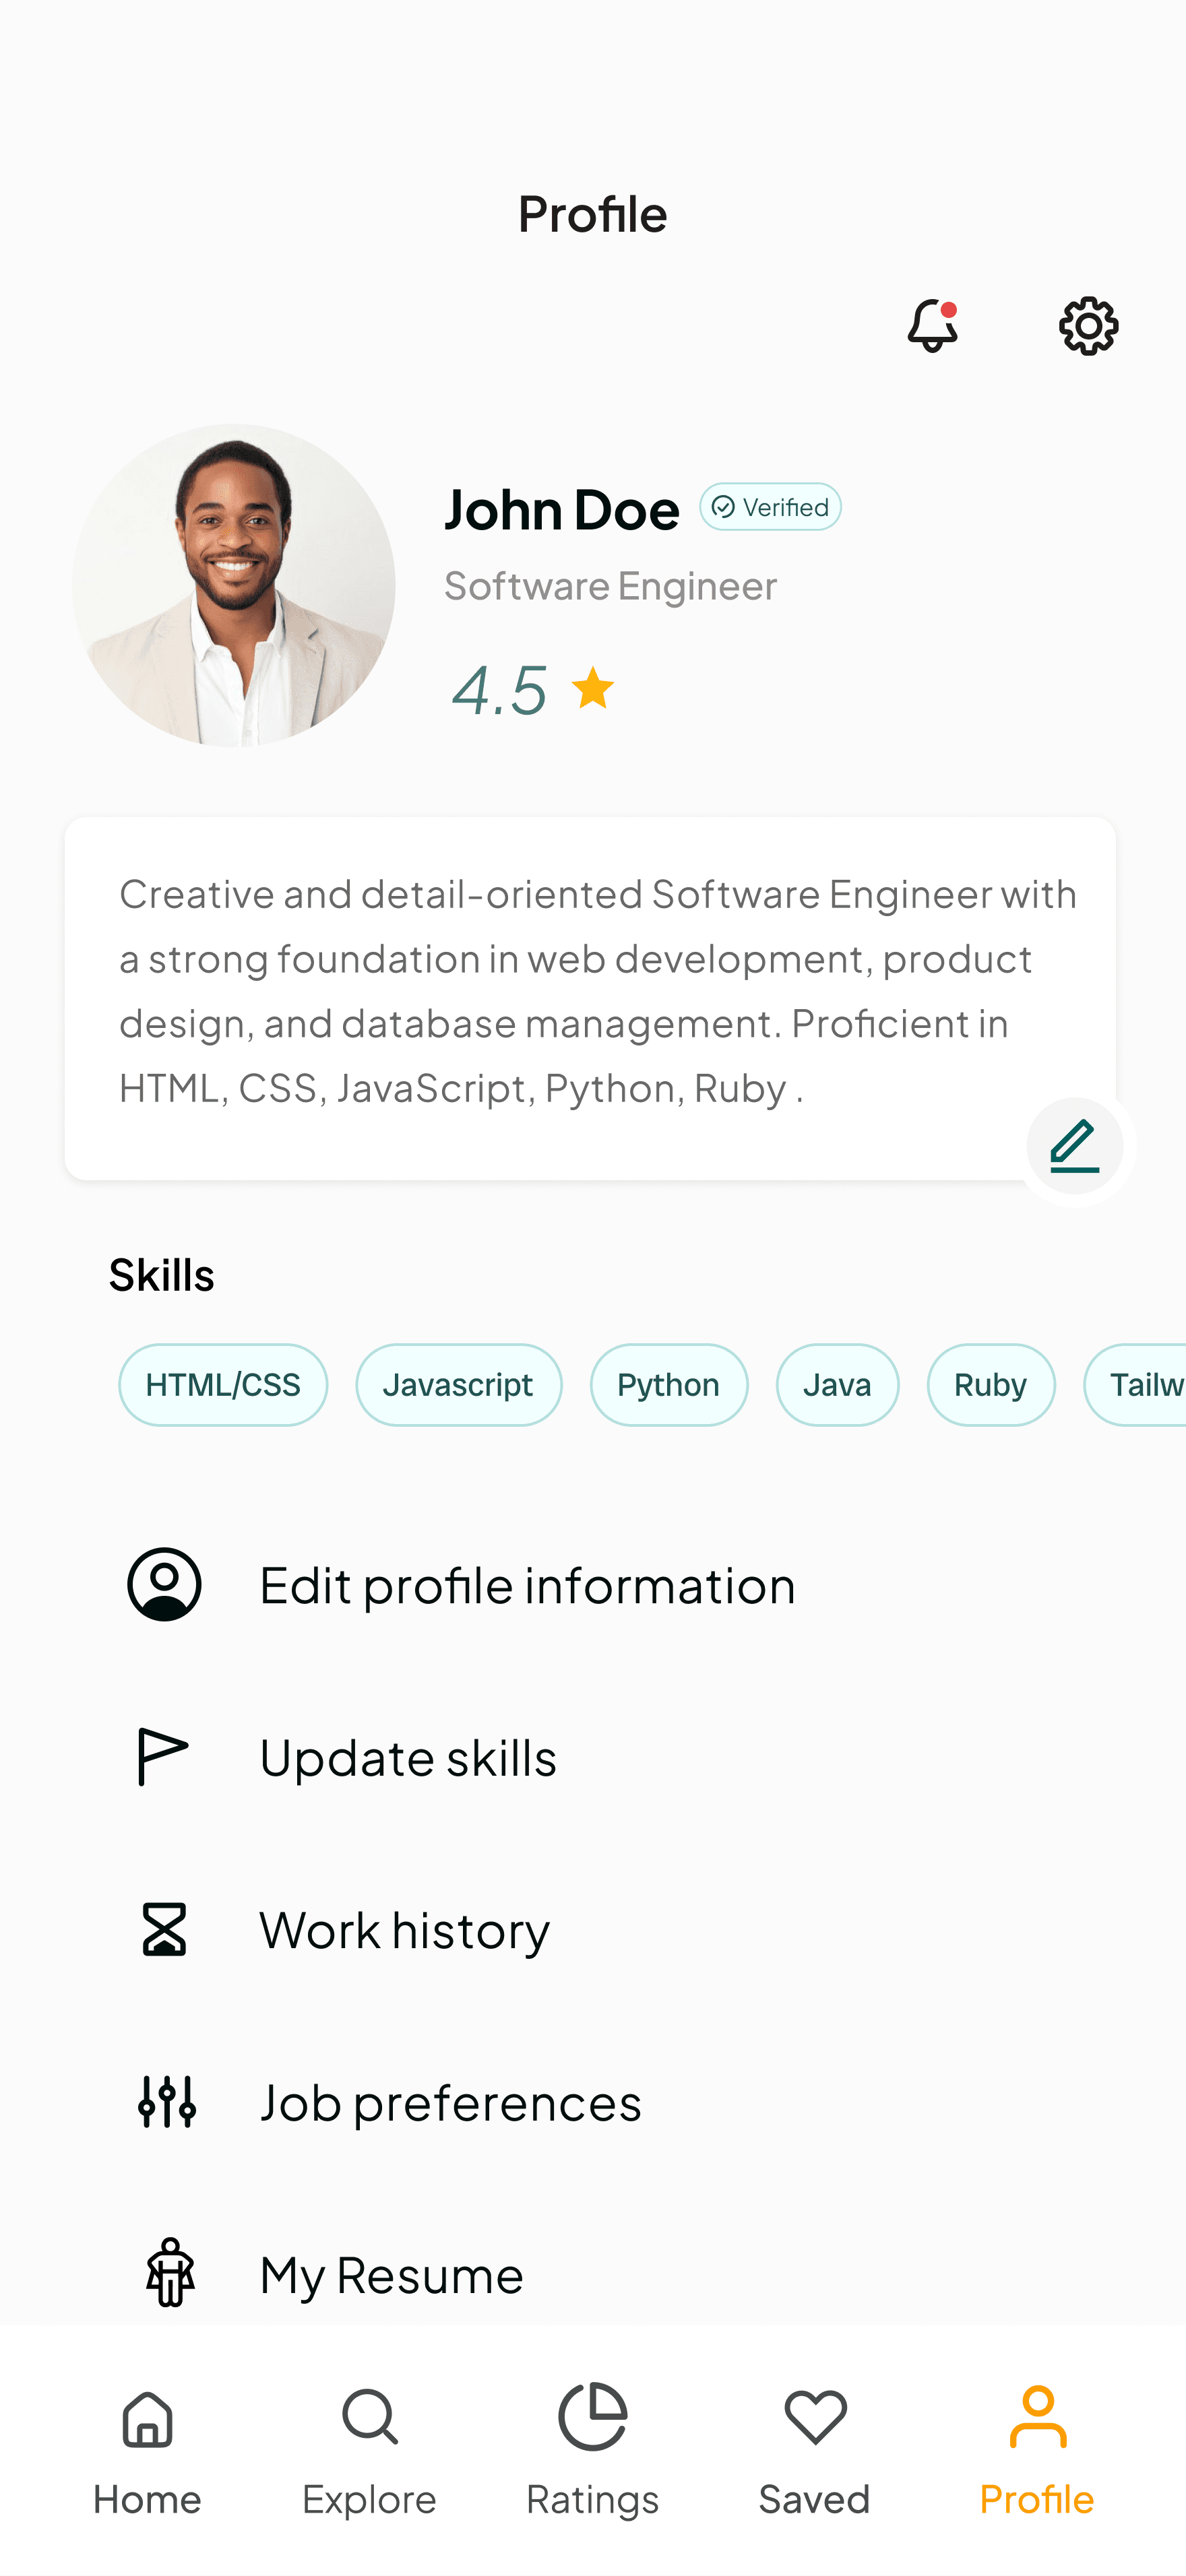The height and width of the screenshot is (2576, 1186).
Task: Tap the gold rating star
Action: pyautogui.click(x=593, y=688)
